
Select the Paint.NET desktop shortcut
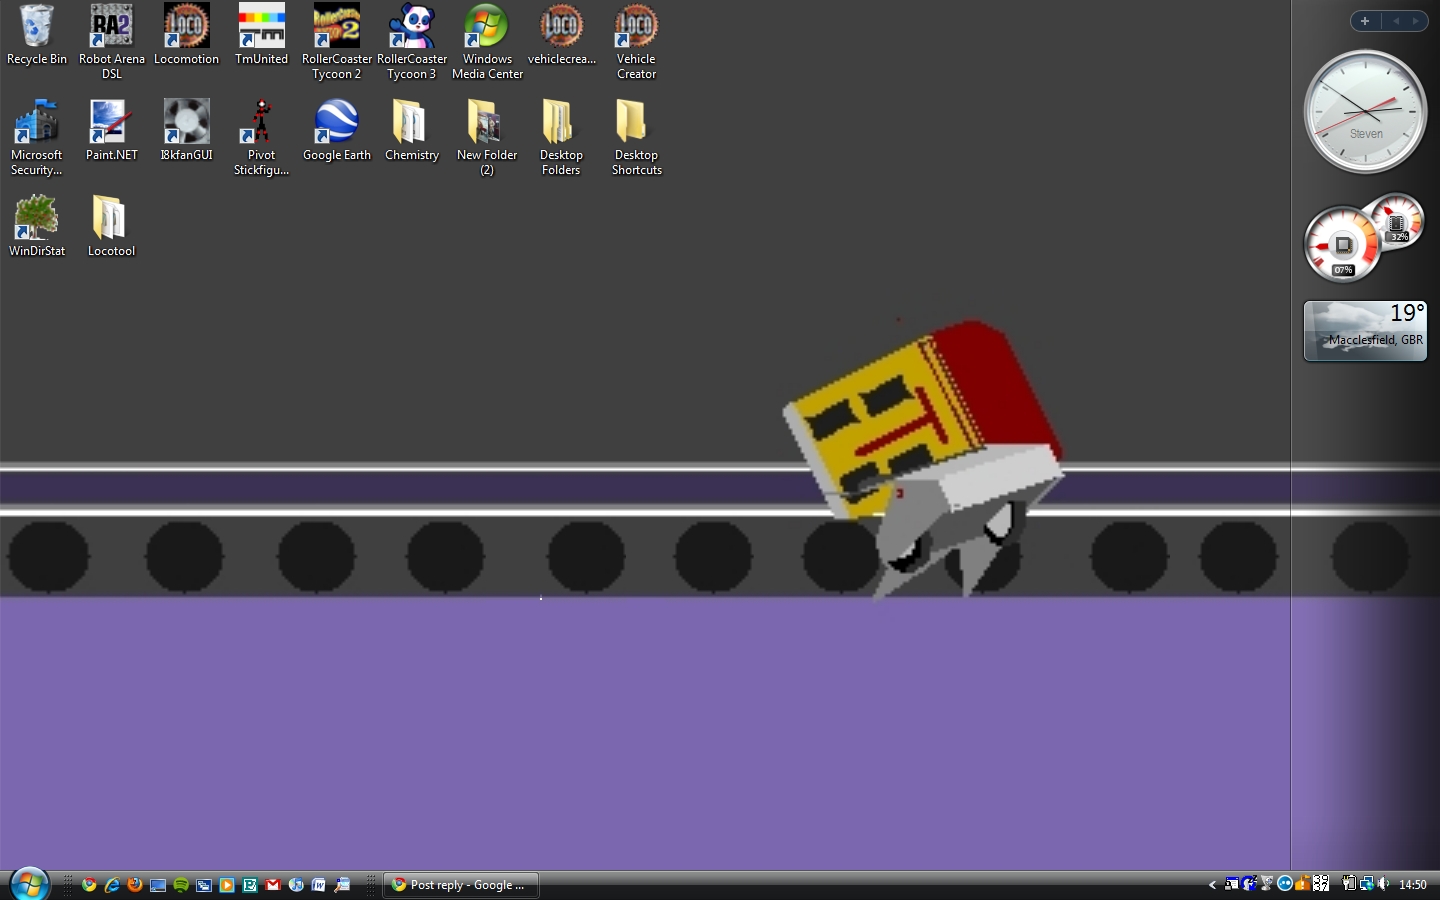pyautogui.click(x=112, y=131)
